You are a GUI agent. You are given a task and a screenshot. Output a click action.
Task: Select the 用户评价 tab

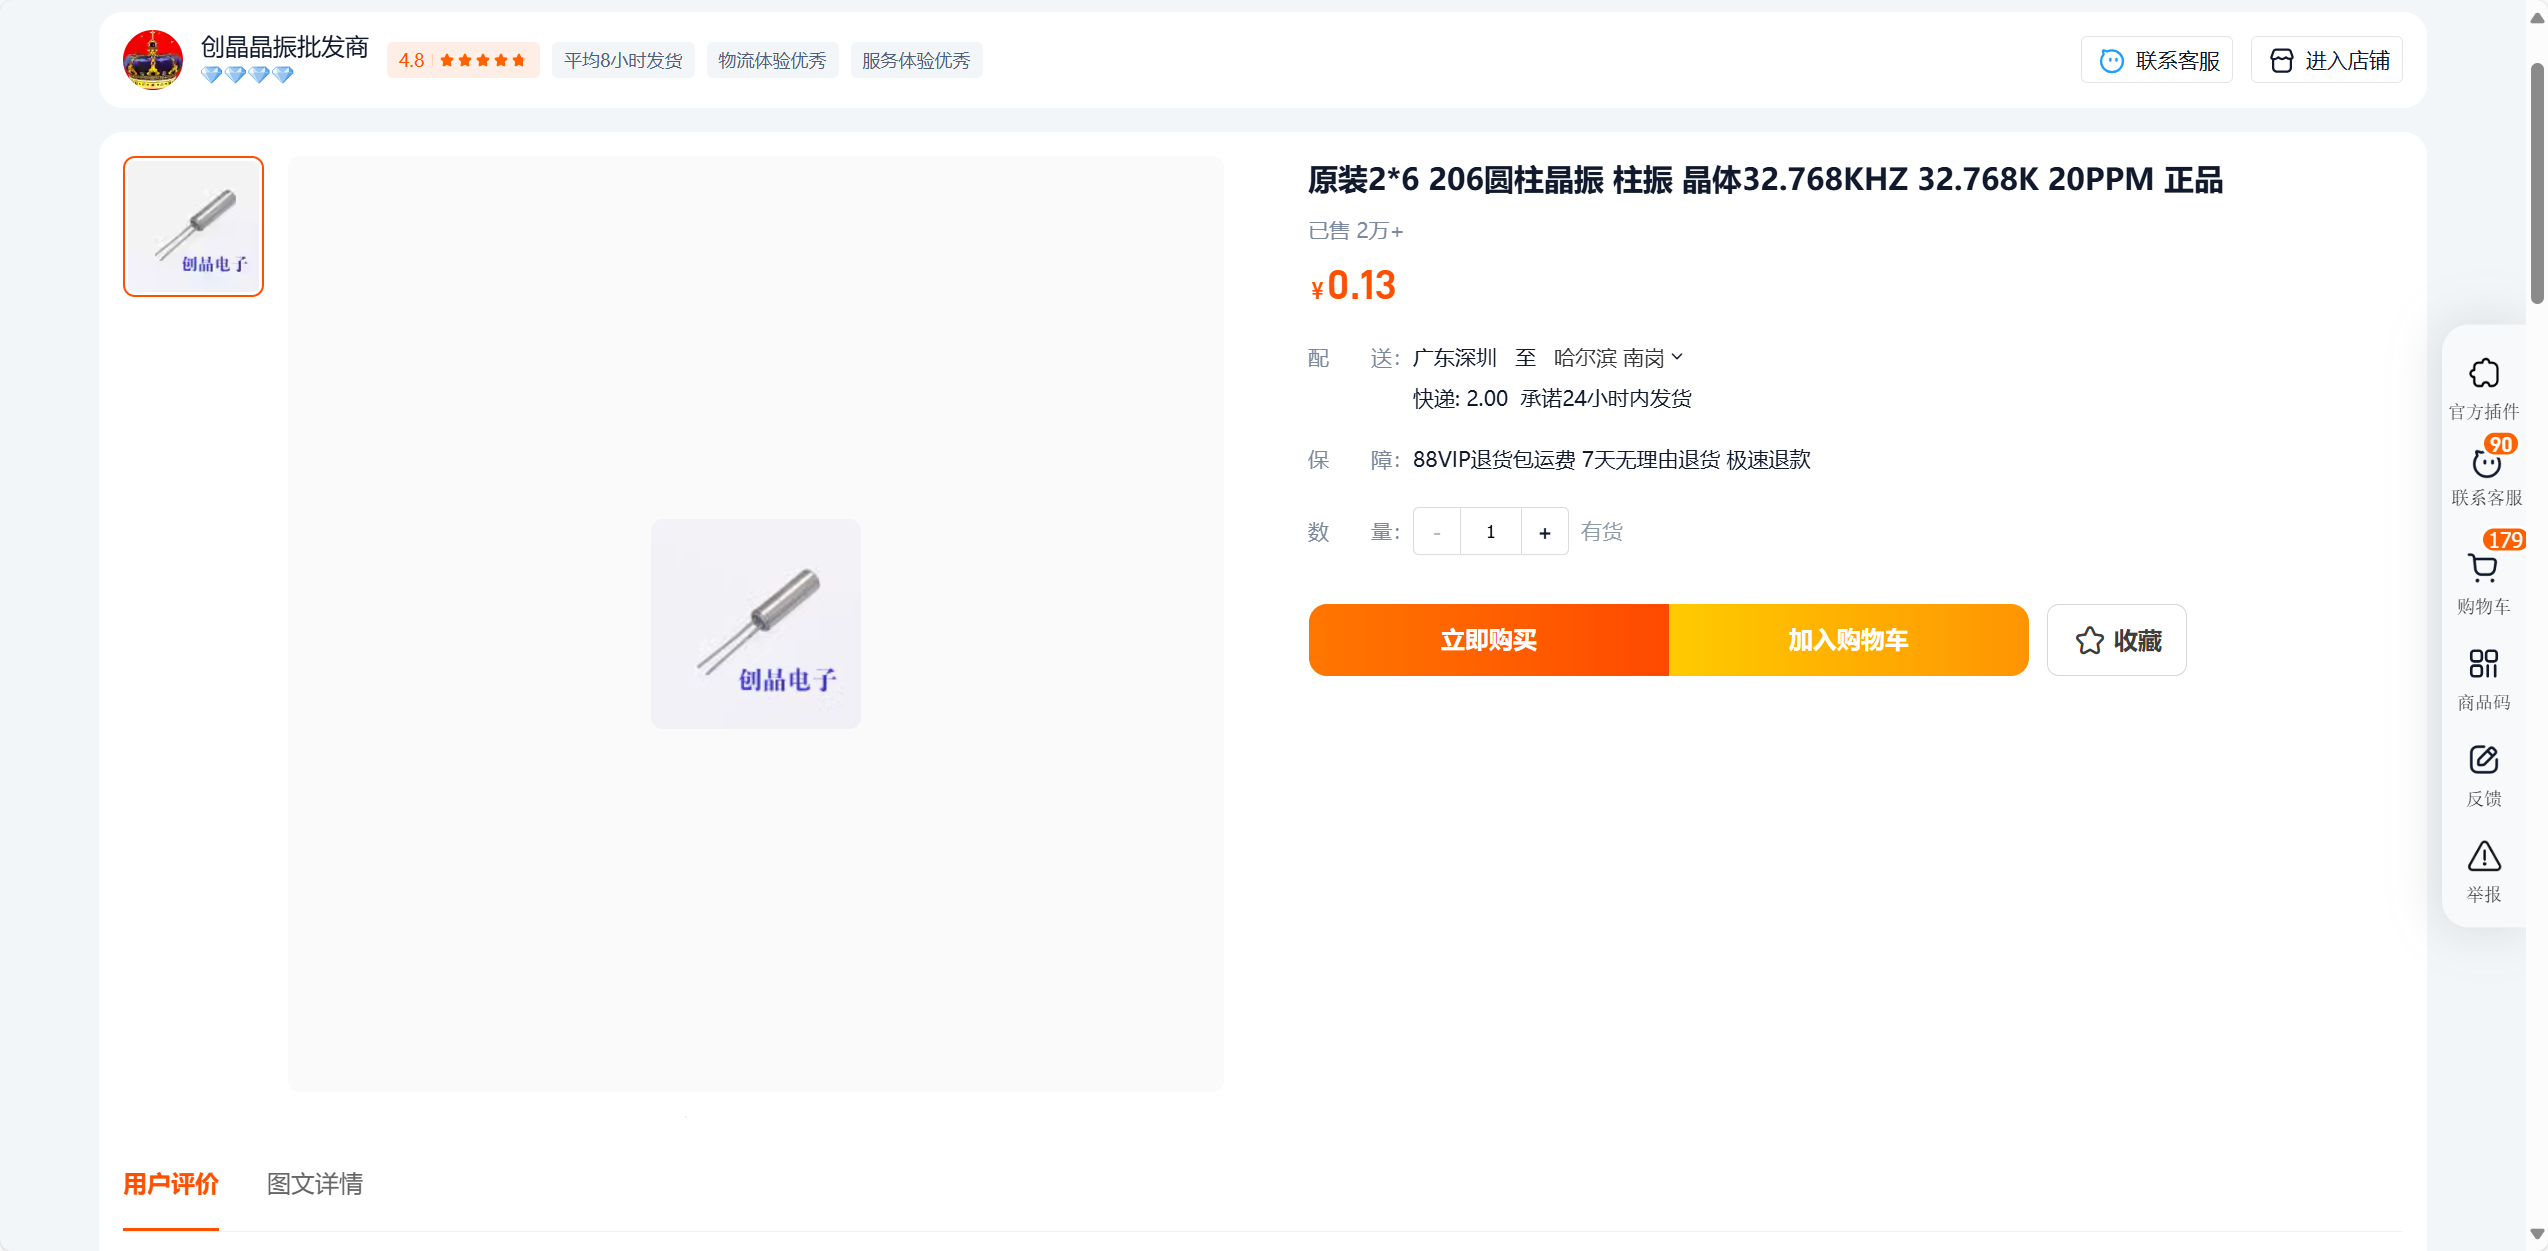171,1184
